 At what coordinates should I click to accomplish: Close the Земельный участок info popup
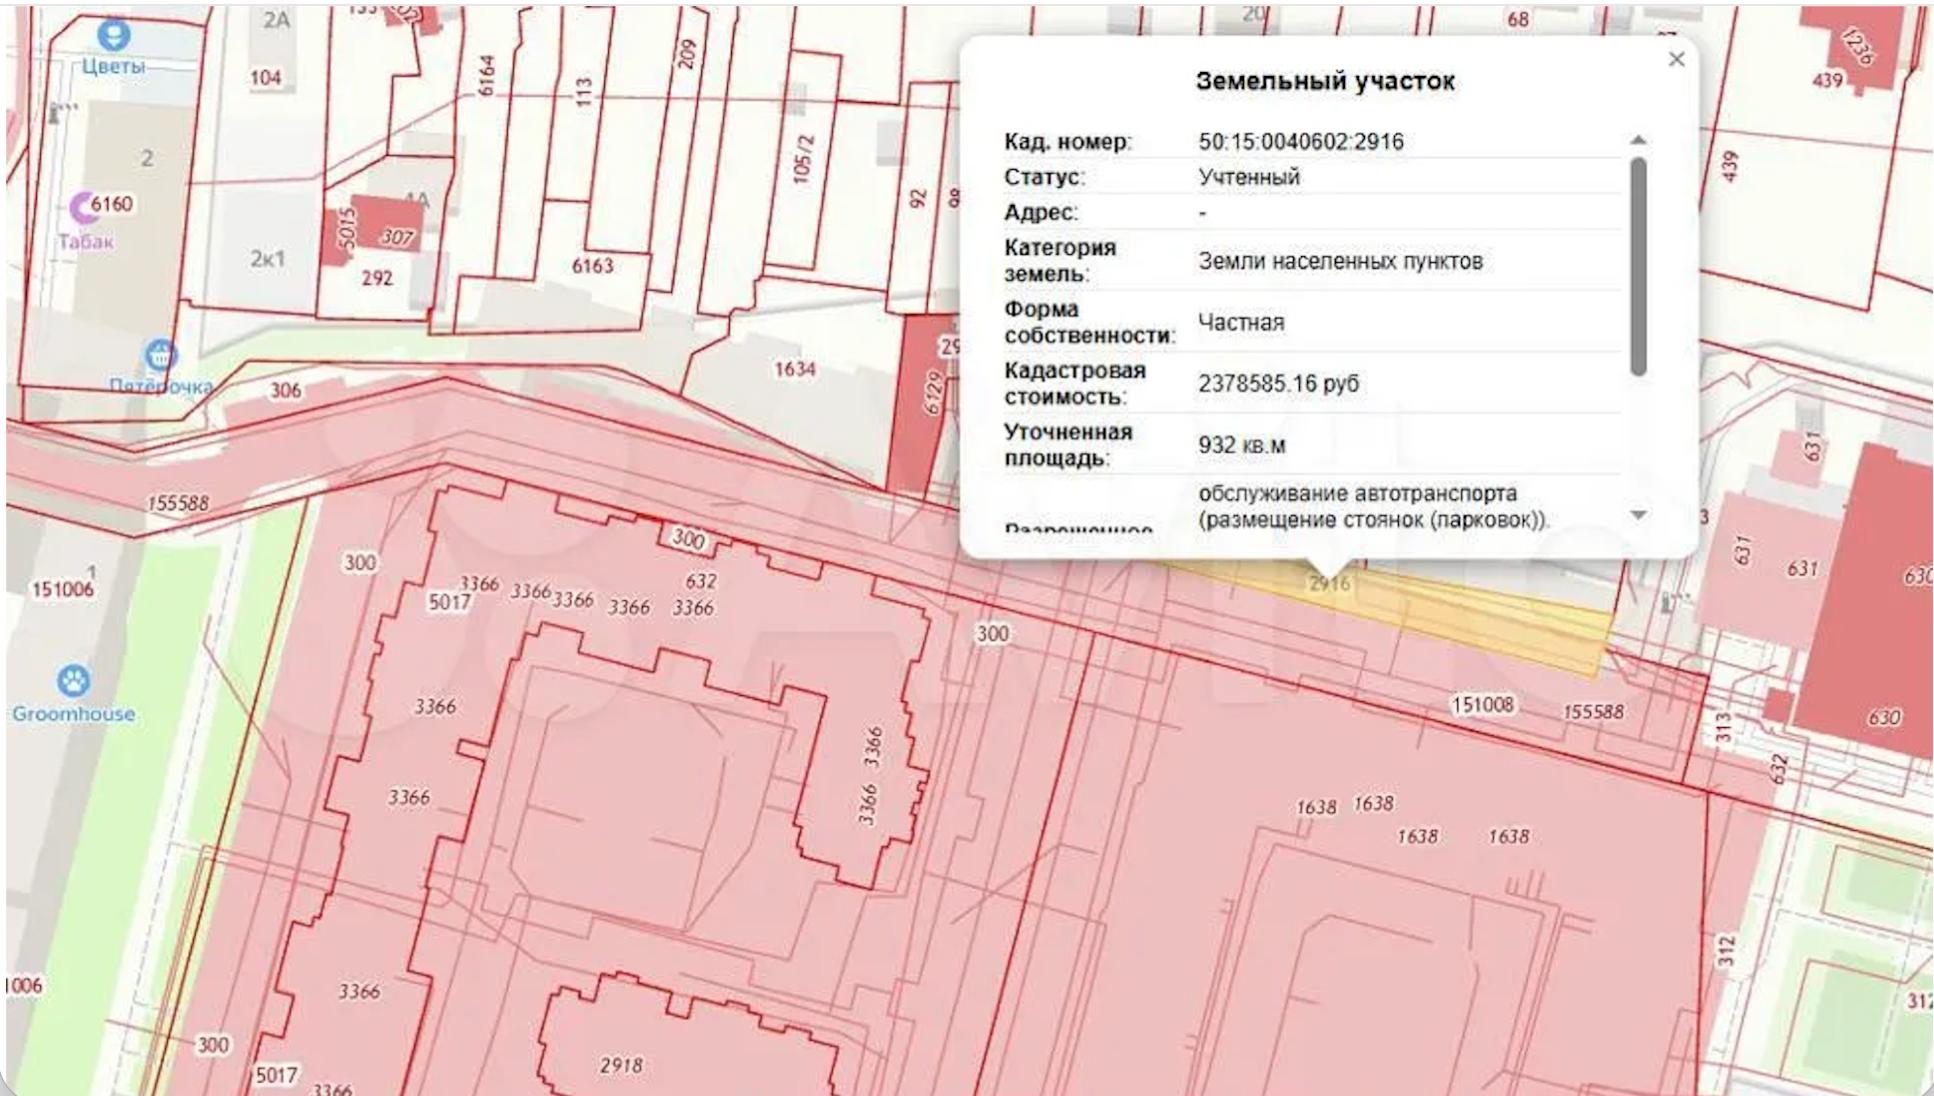(x=1676, y=59)
